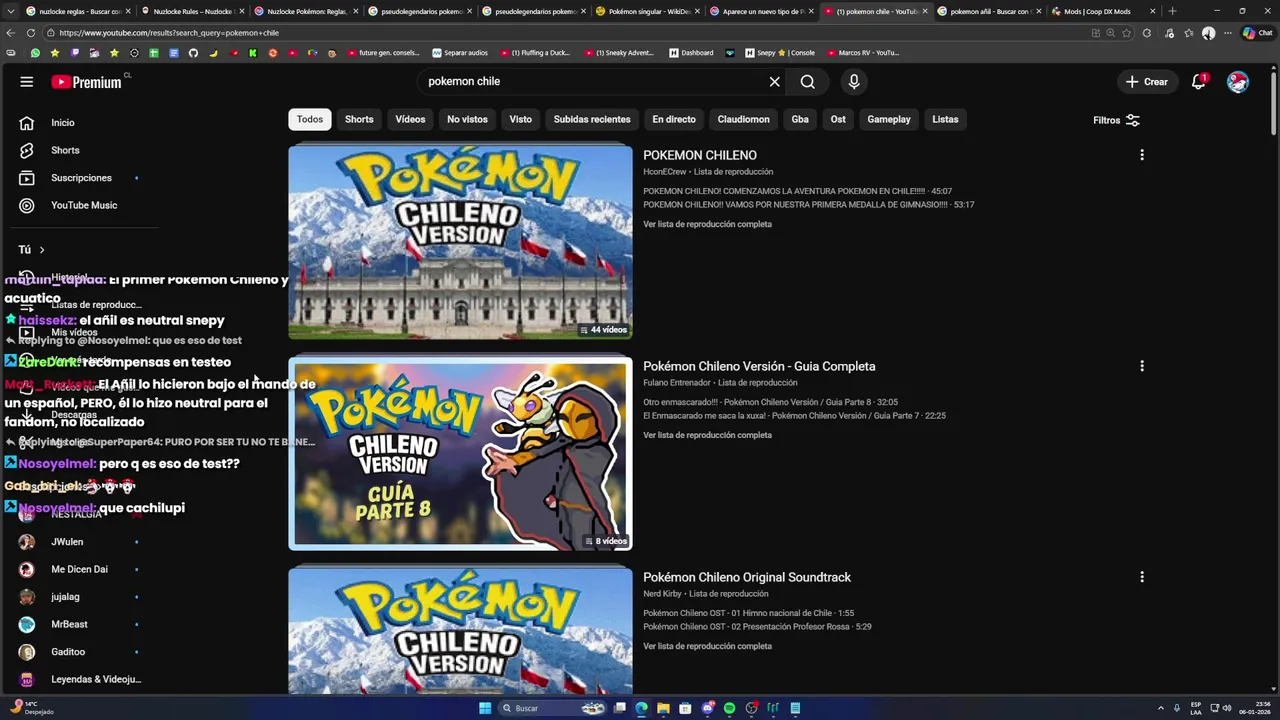This screenshot has height=720, width=1280.
Task: Open File Explorer from the taskbar
Action: click(663, 708)
